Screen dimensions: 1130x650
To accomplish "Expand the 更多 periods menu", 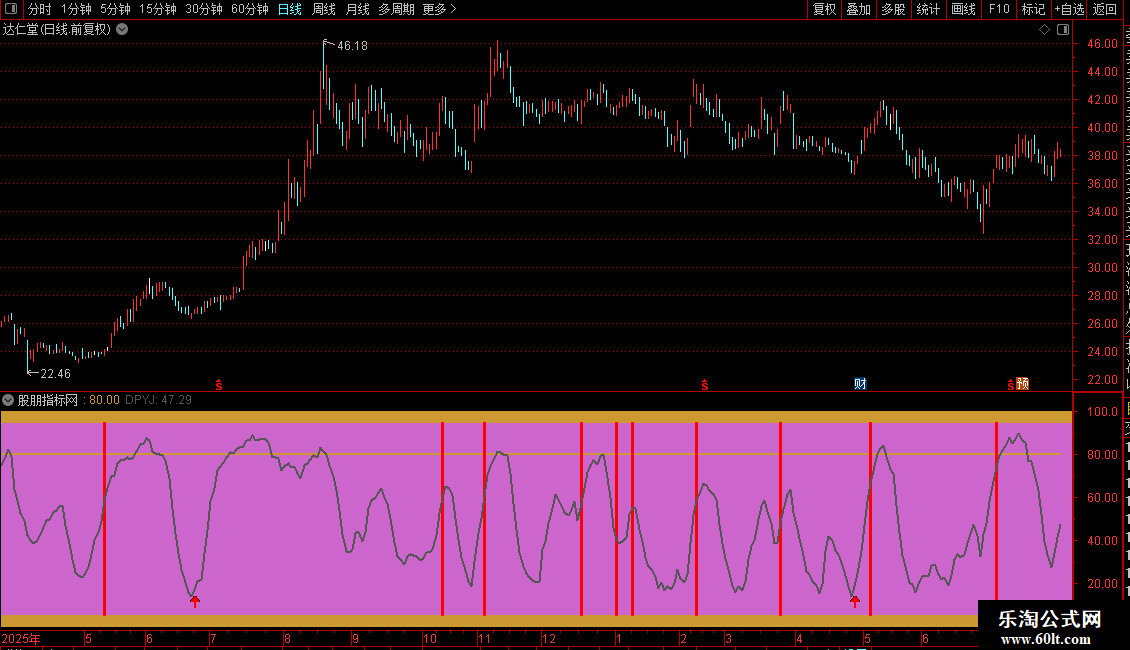I will point(440,9).
